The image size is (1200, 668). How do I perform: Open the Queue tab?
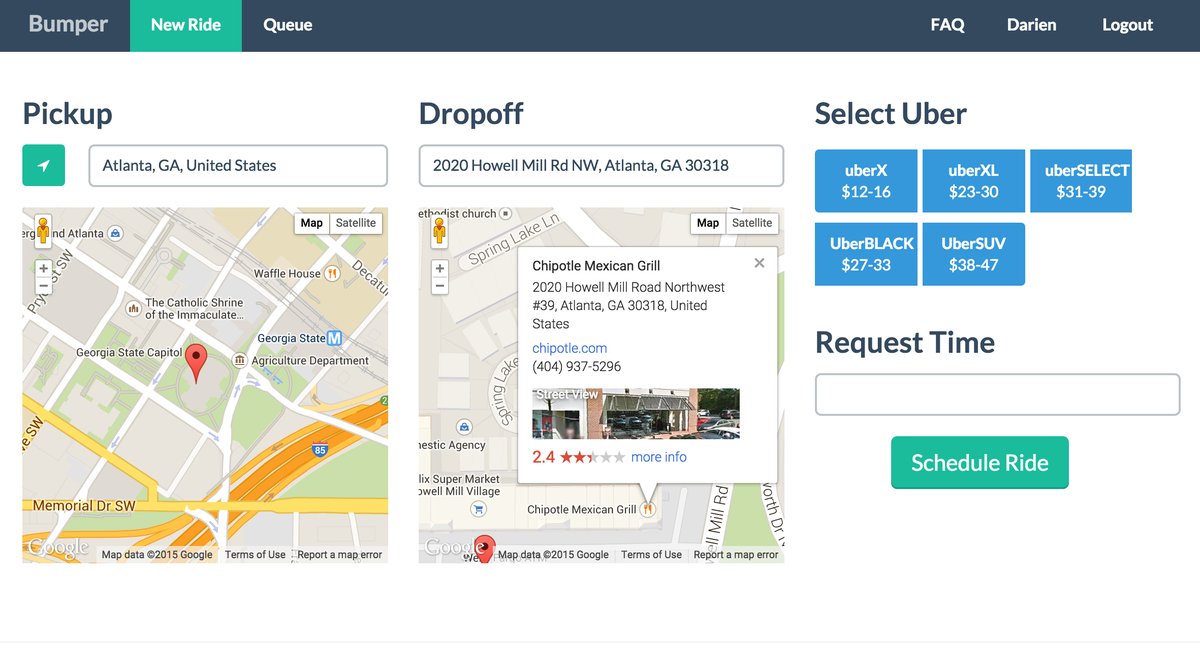(x=288, y=25)
